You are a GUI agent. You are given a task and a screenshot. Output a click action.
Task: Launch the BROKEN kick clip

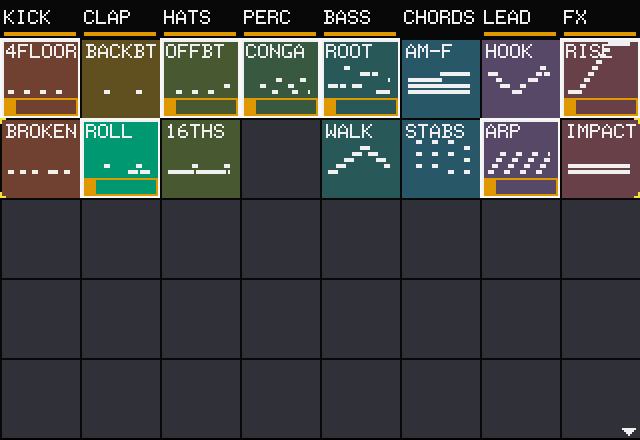40,158
